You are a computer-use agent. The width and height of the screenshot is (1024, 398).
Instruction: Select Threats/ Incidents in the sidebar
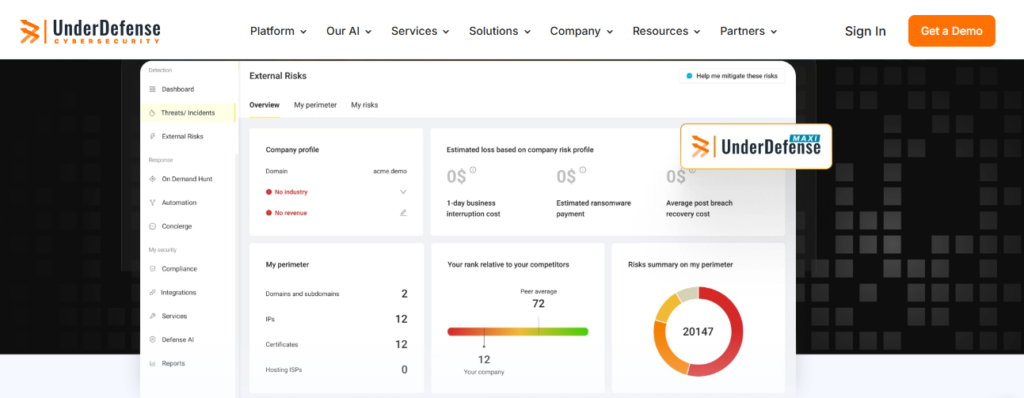188,113
